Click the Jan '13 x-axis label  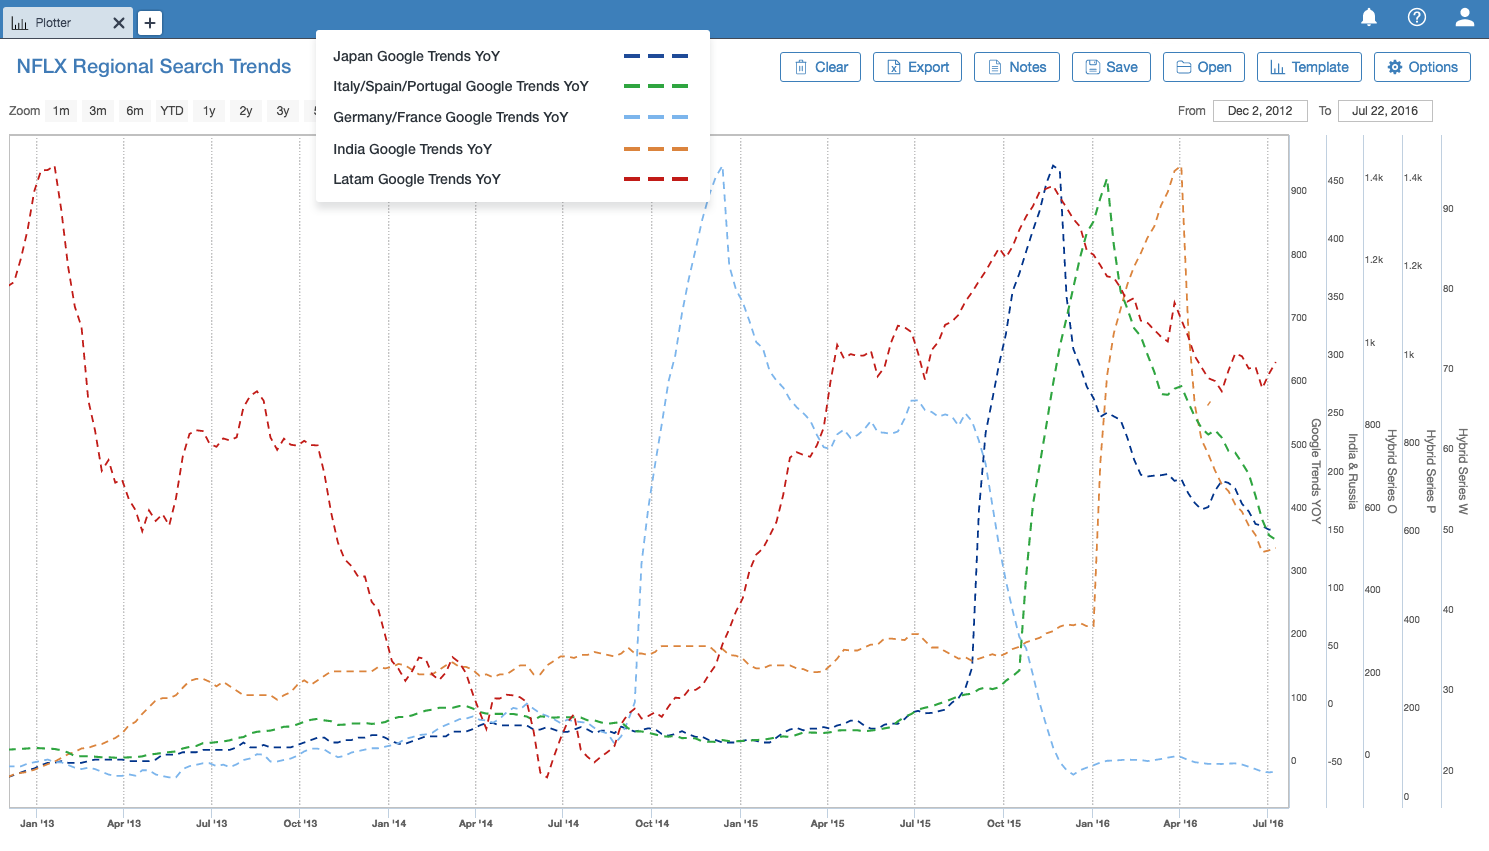[x=37, y=824]
